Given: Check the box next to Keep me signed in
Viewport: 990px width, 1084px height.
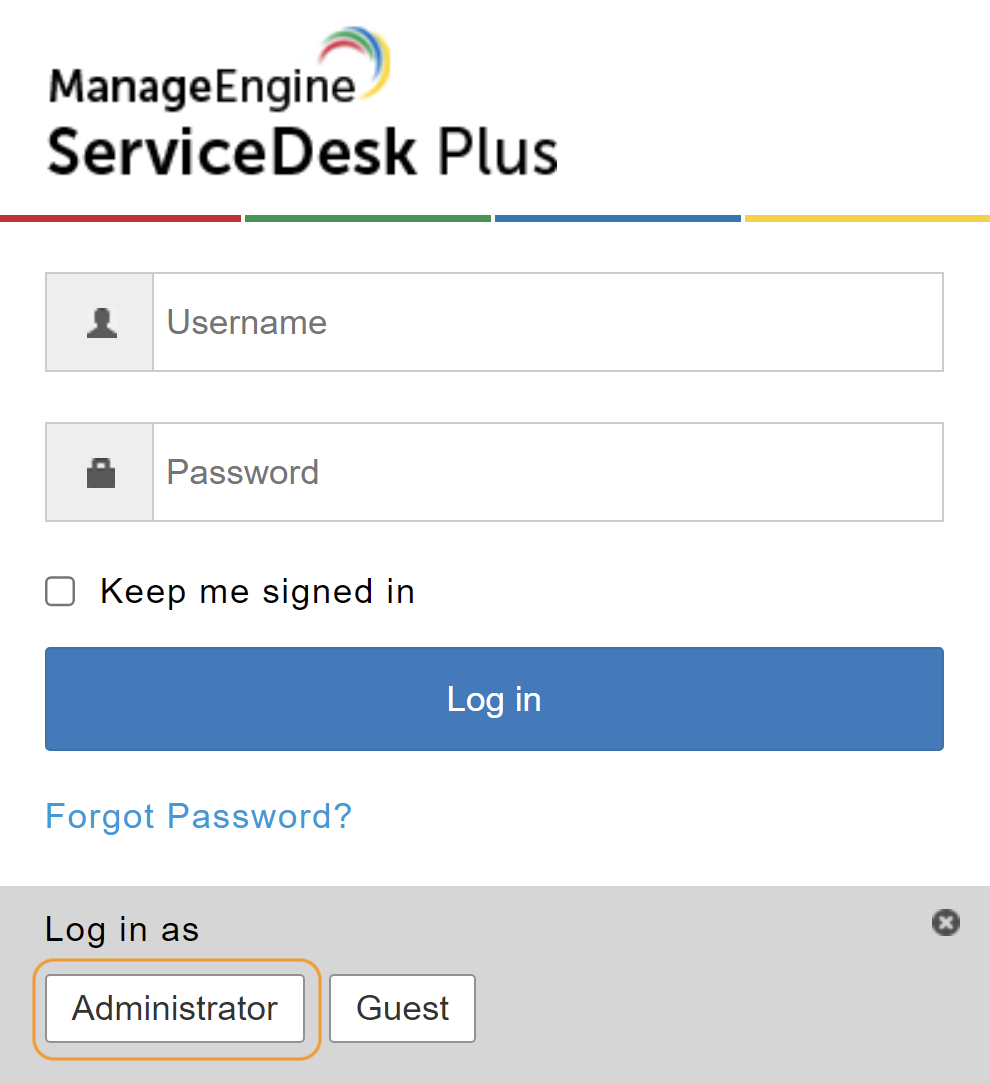Looking at the screenshot, I should [x=60, y=591].
